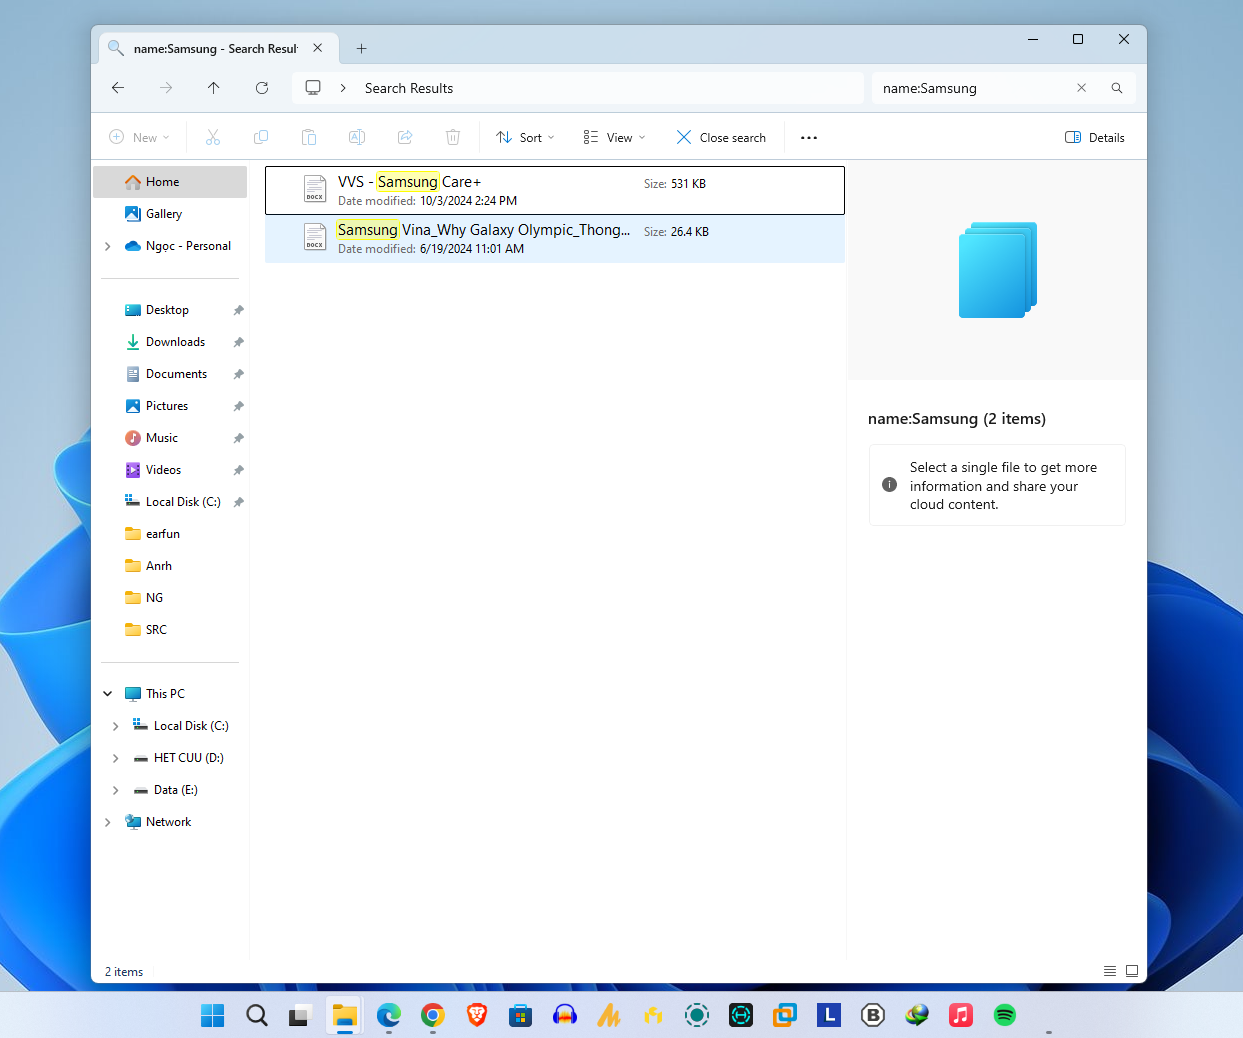Toggle the Details pane
The image size is (1243, 1038).
[x=1095, y=137]
